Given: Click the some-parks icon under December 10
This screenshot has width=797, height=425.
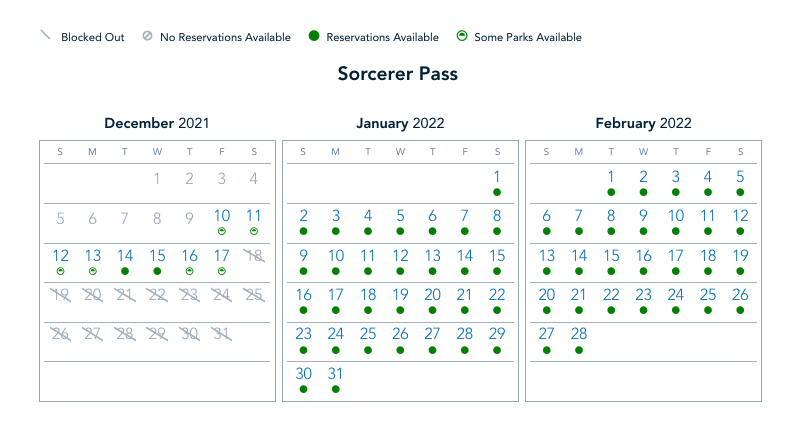Looking at the screenshot, I should (221, 231).
